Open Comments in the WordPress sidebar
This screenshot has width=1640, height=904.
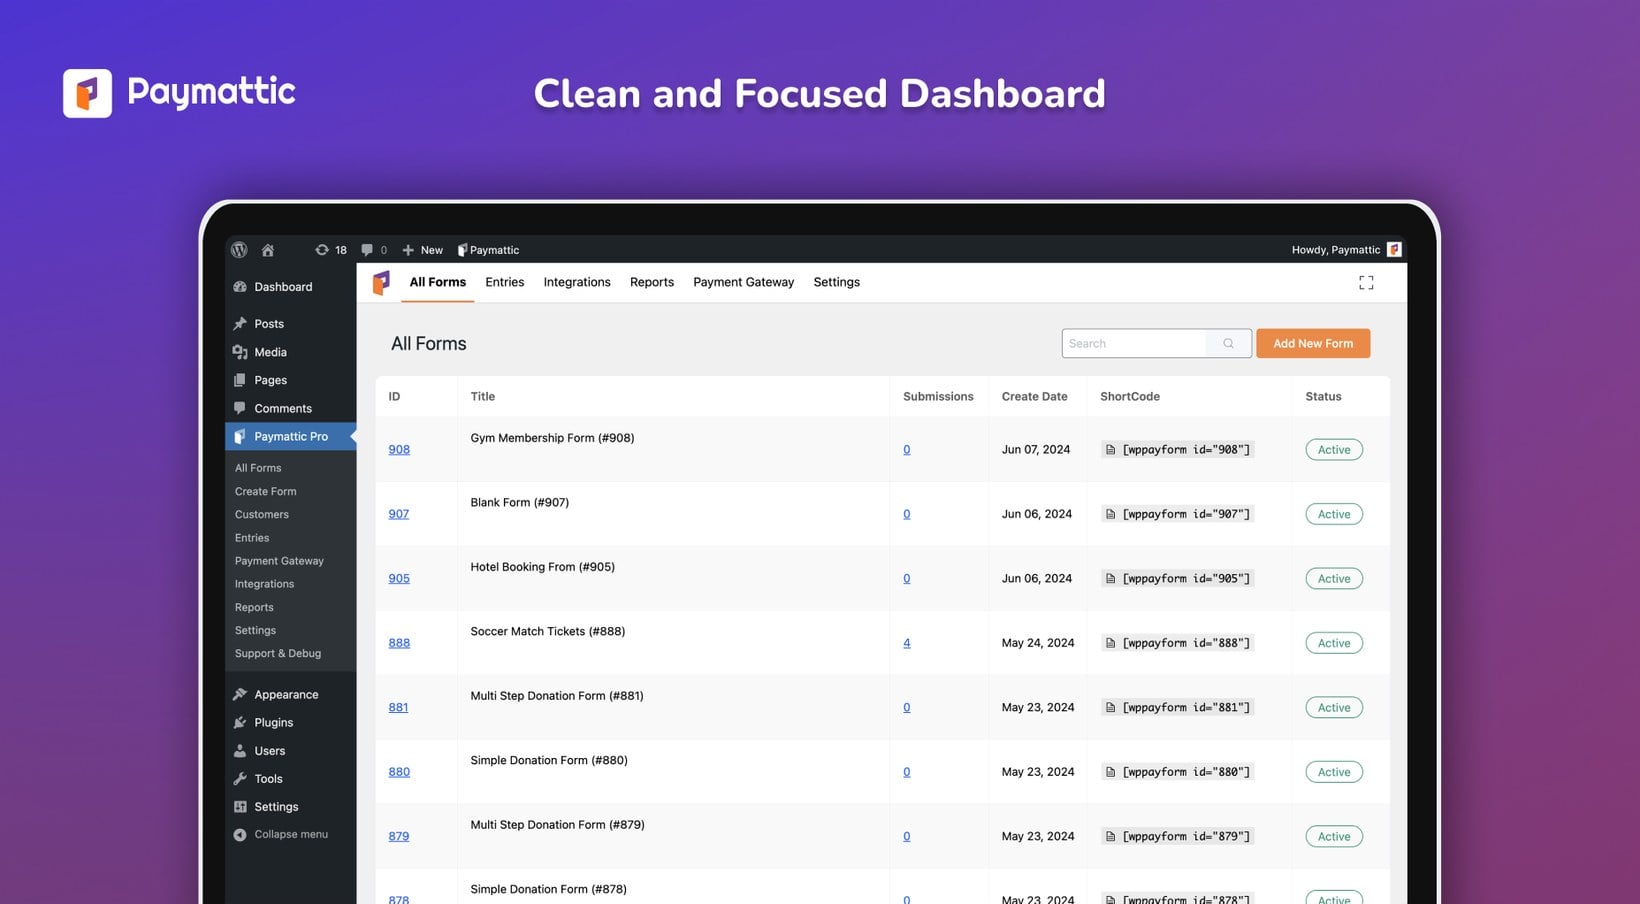click(291, 408)
